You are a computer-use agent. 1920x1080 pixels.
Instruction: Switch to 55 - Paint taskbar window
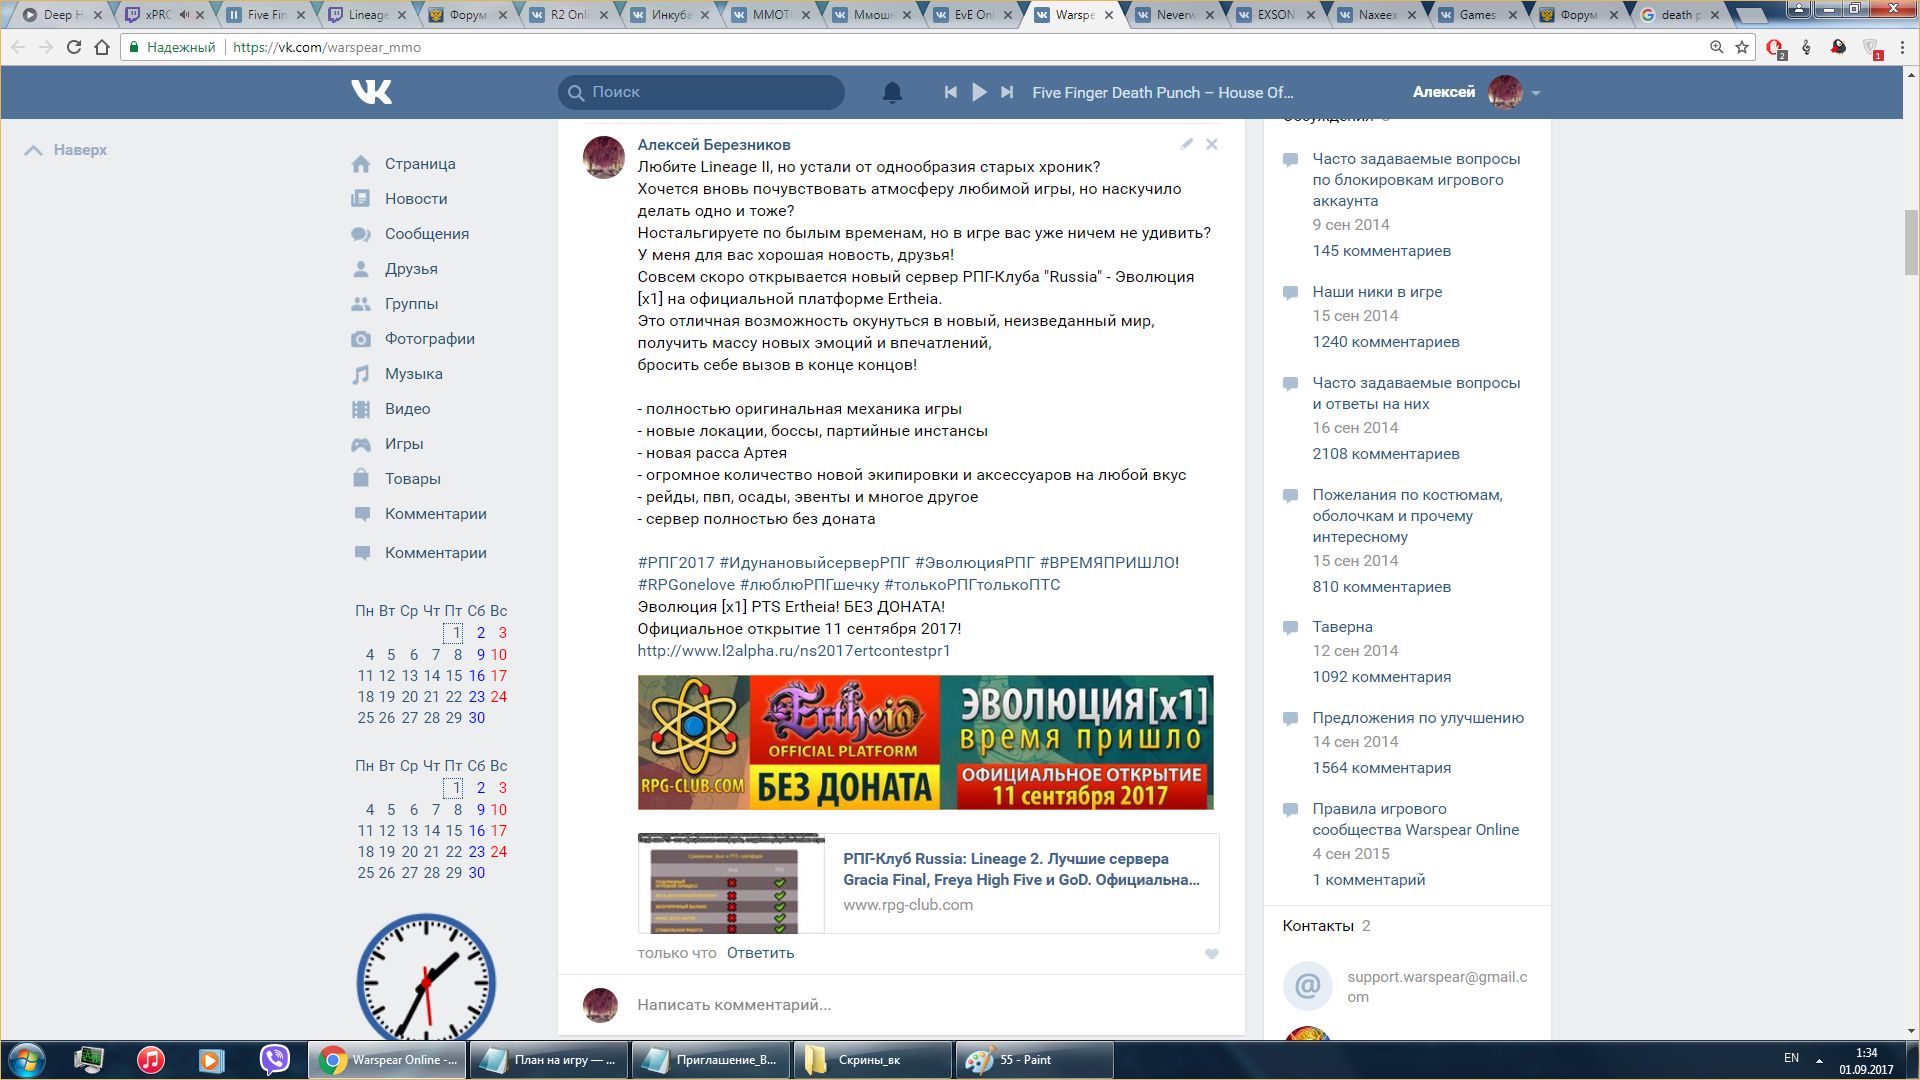tap(1034, 1060)
